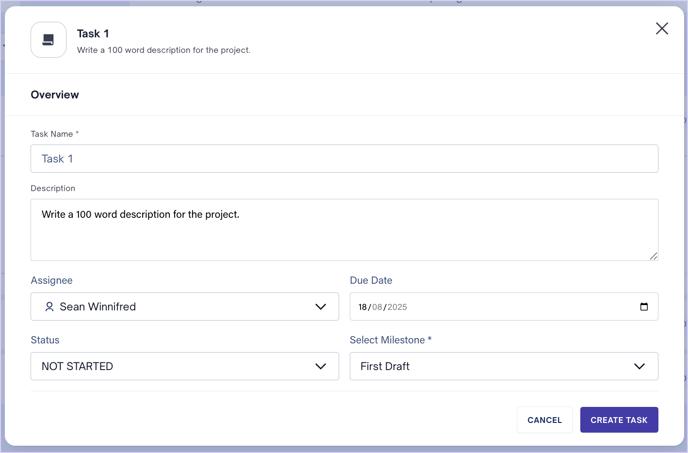The image size is (688, 453).
Task: Click the Create Task button
Action: 619,420
